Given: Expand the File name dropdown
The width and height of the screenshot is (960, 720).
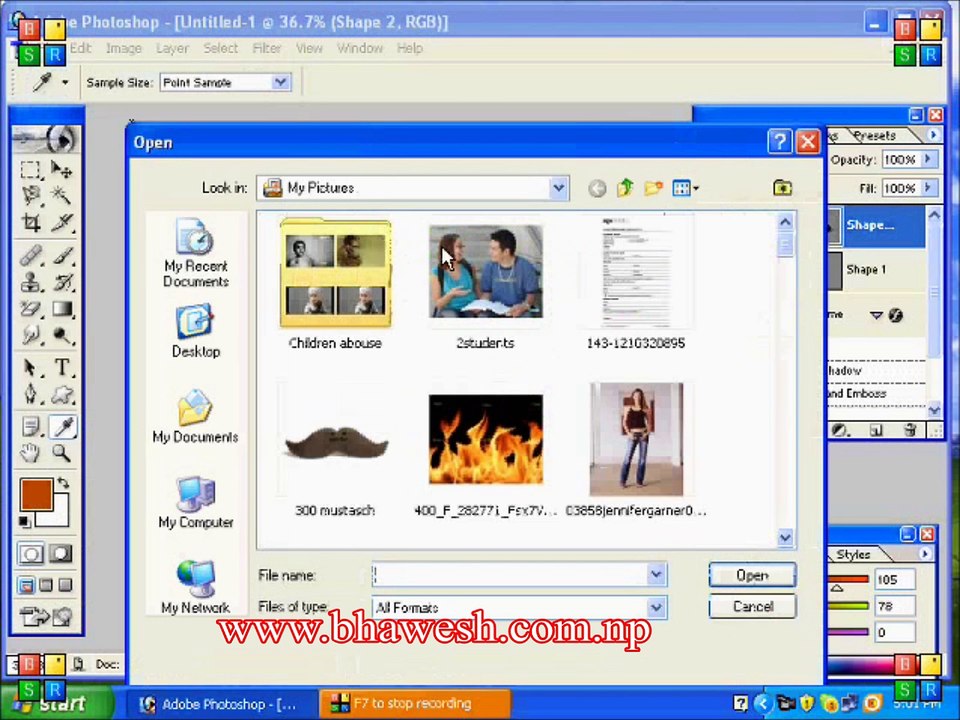Looking at the screenshot, I should (656, 575).
